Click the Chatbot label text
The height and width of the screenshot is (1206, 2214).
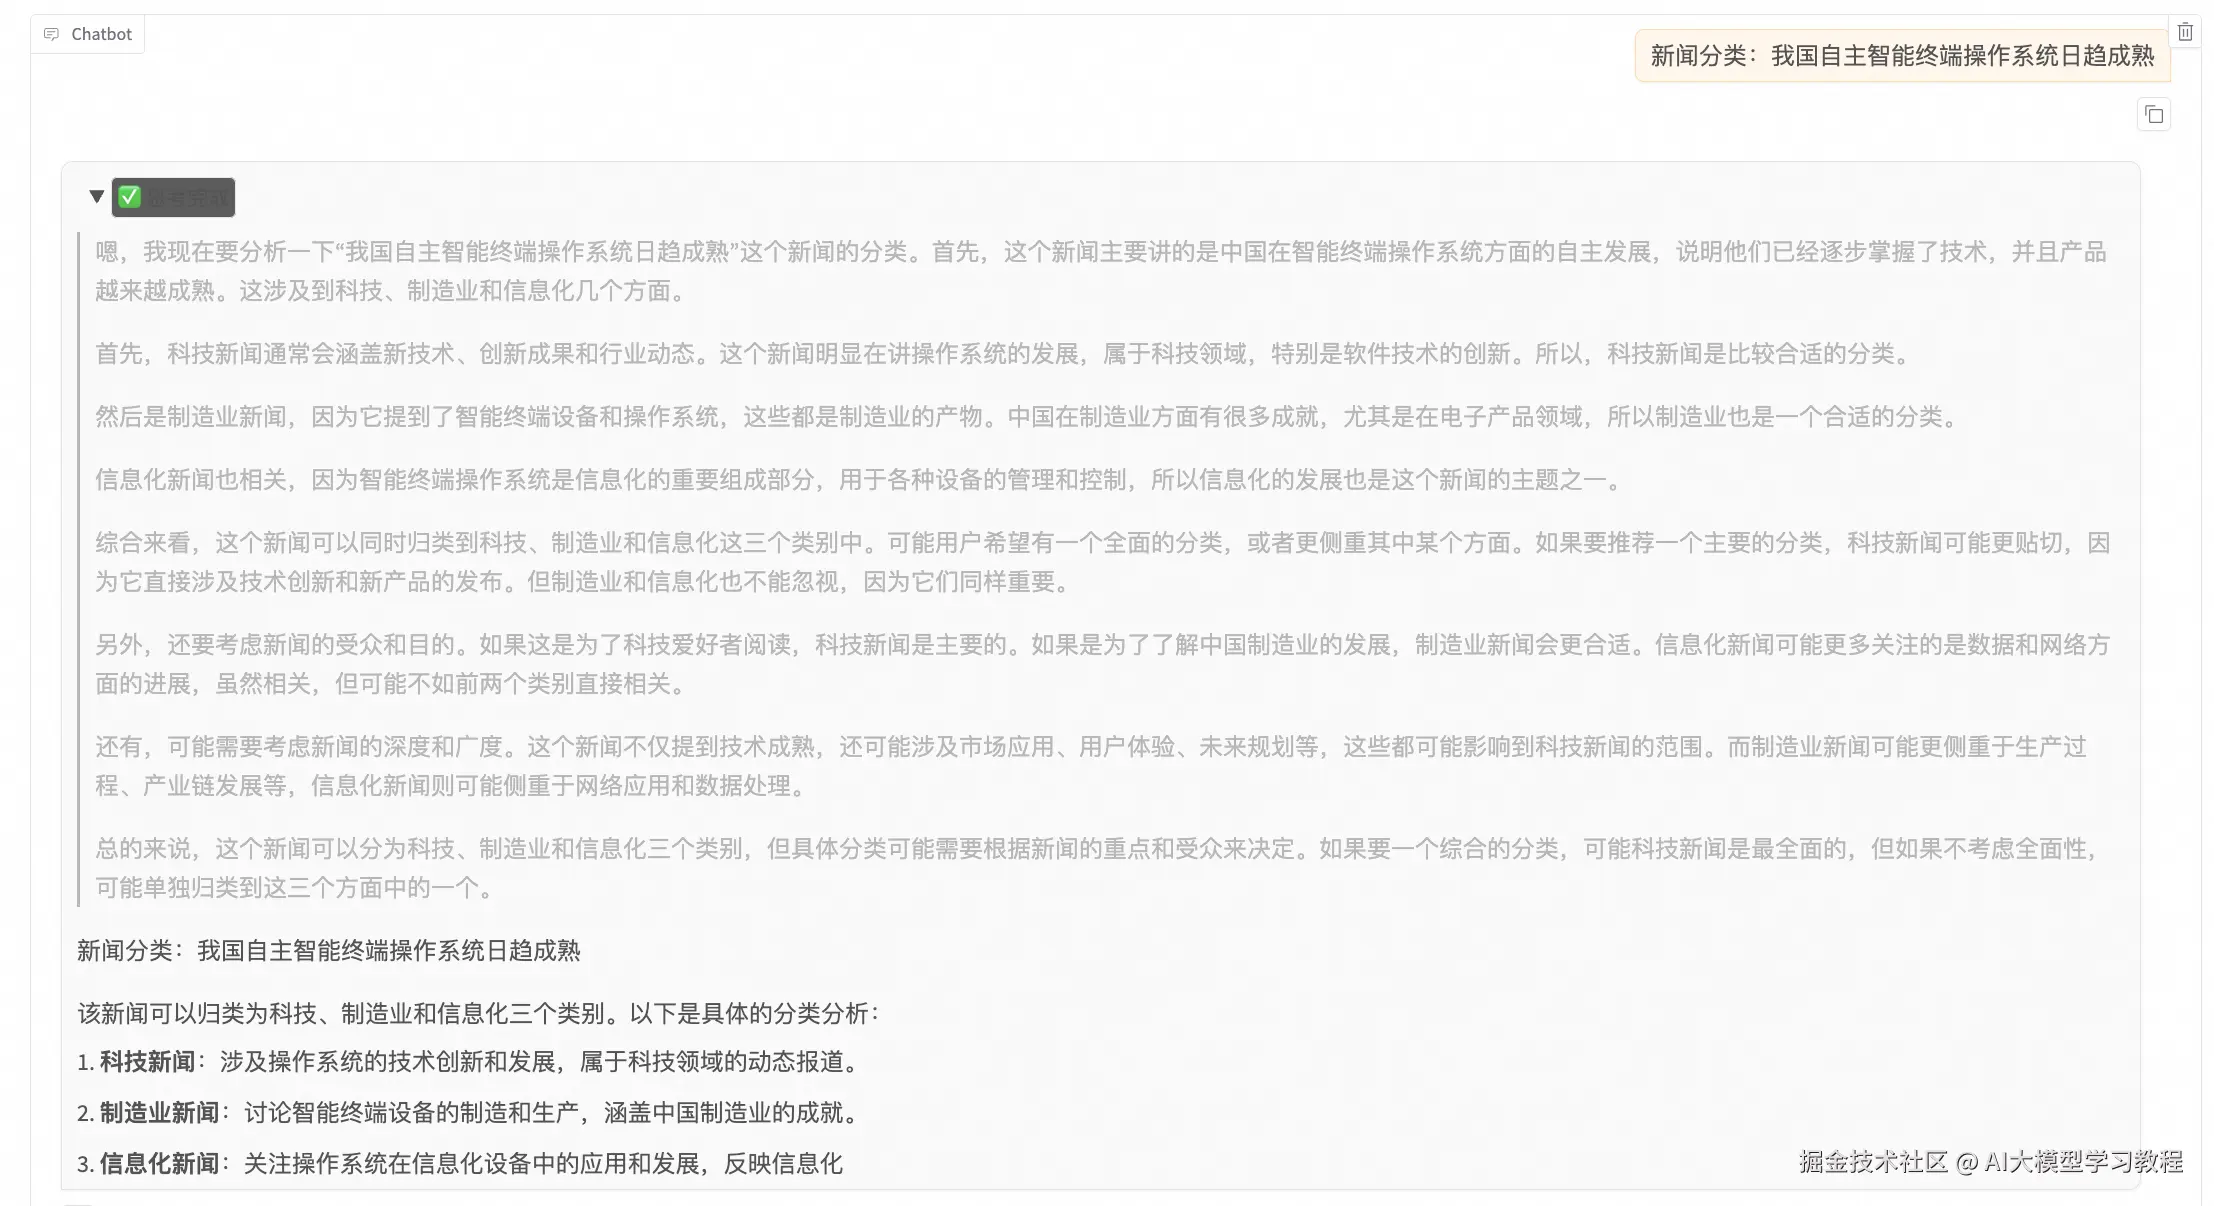coord(101,34)
